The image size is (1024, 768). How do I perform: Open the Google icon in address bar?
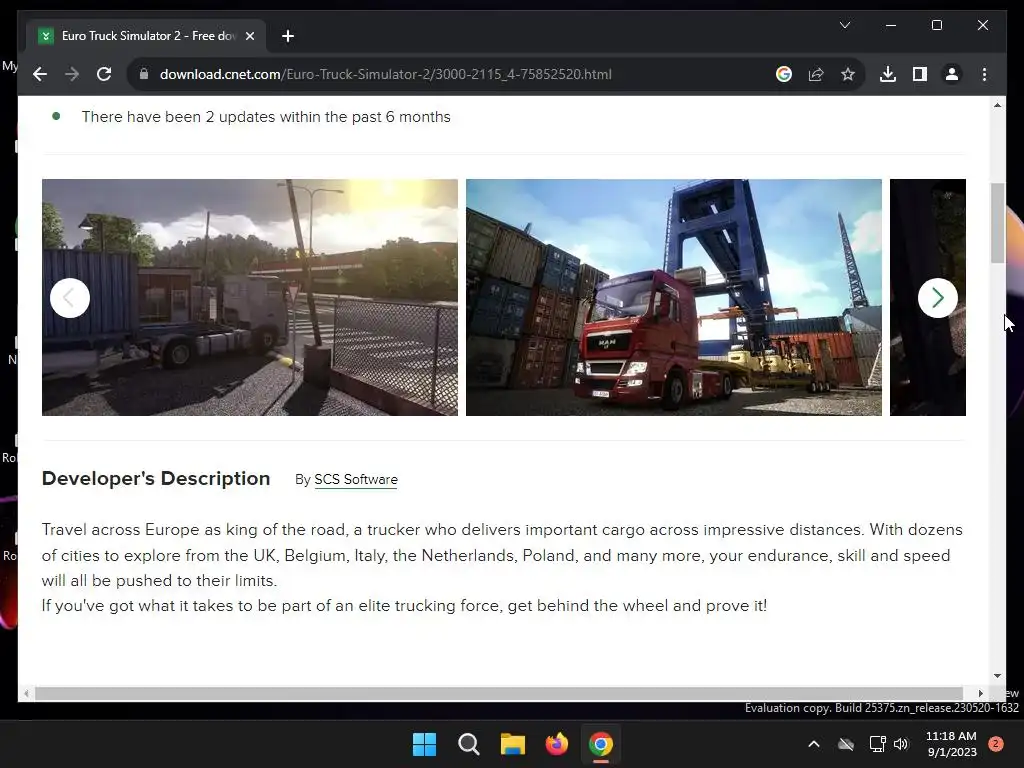784,74
